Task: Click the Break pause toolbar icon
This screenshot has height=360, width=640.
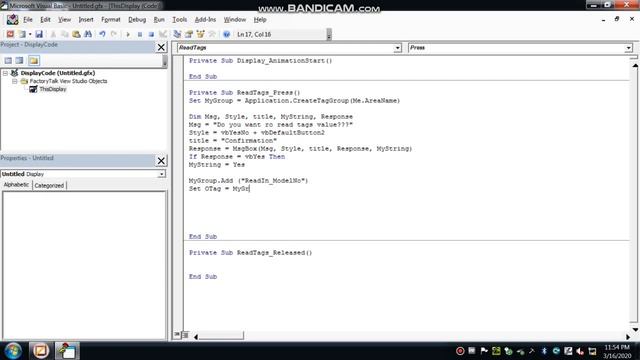Action: [x=140, y=34]
